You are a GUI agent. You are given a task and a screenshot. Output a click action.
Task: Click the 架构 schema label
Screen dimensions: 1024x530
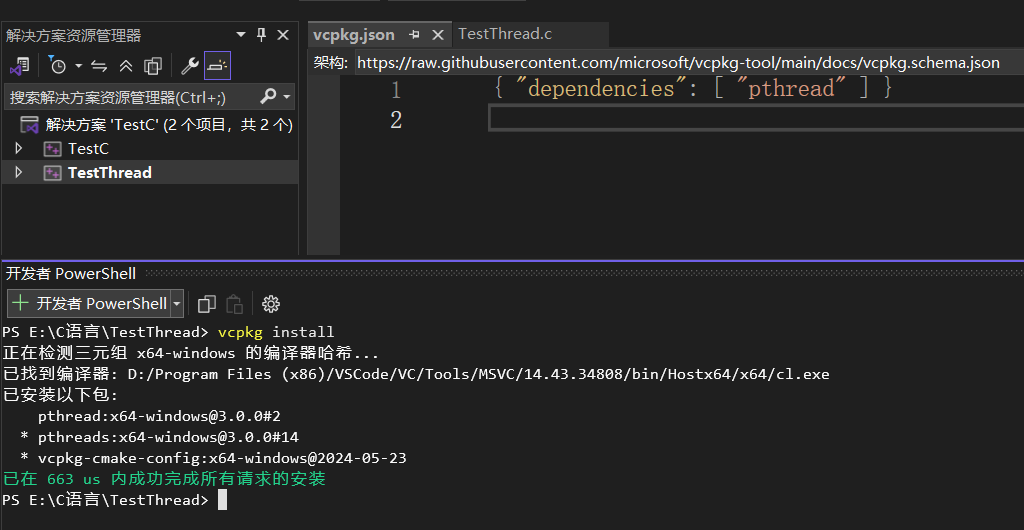point(330,63)
